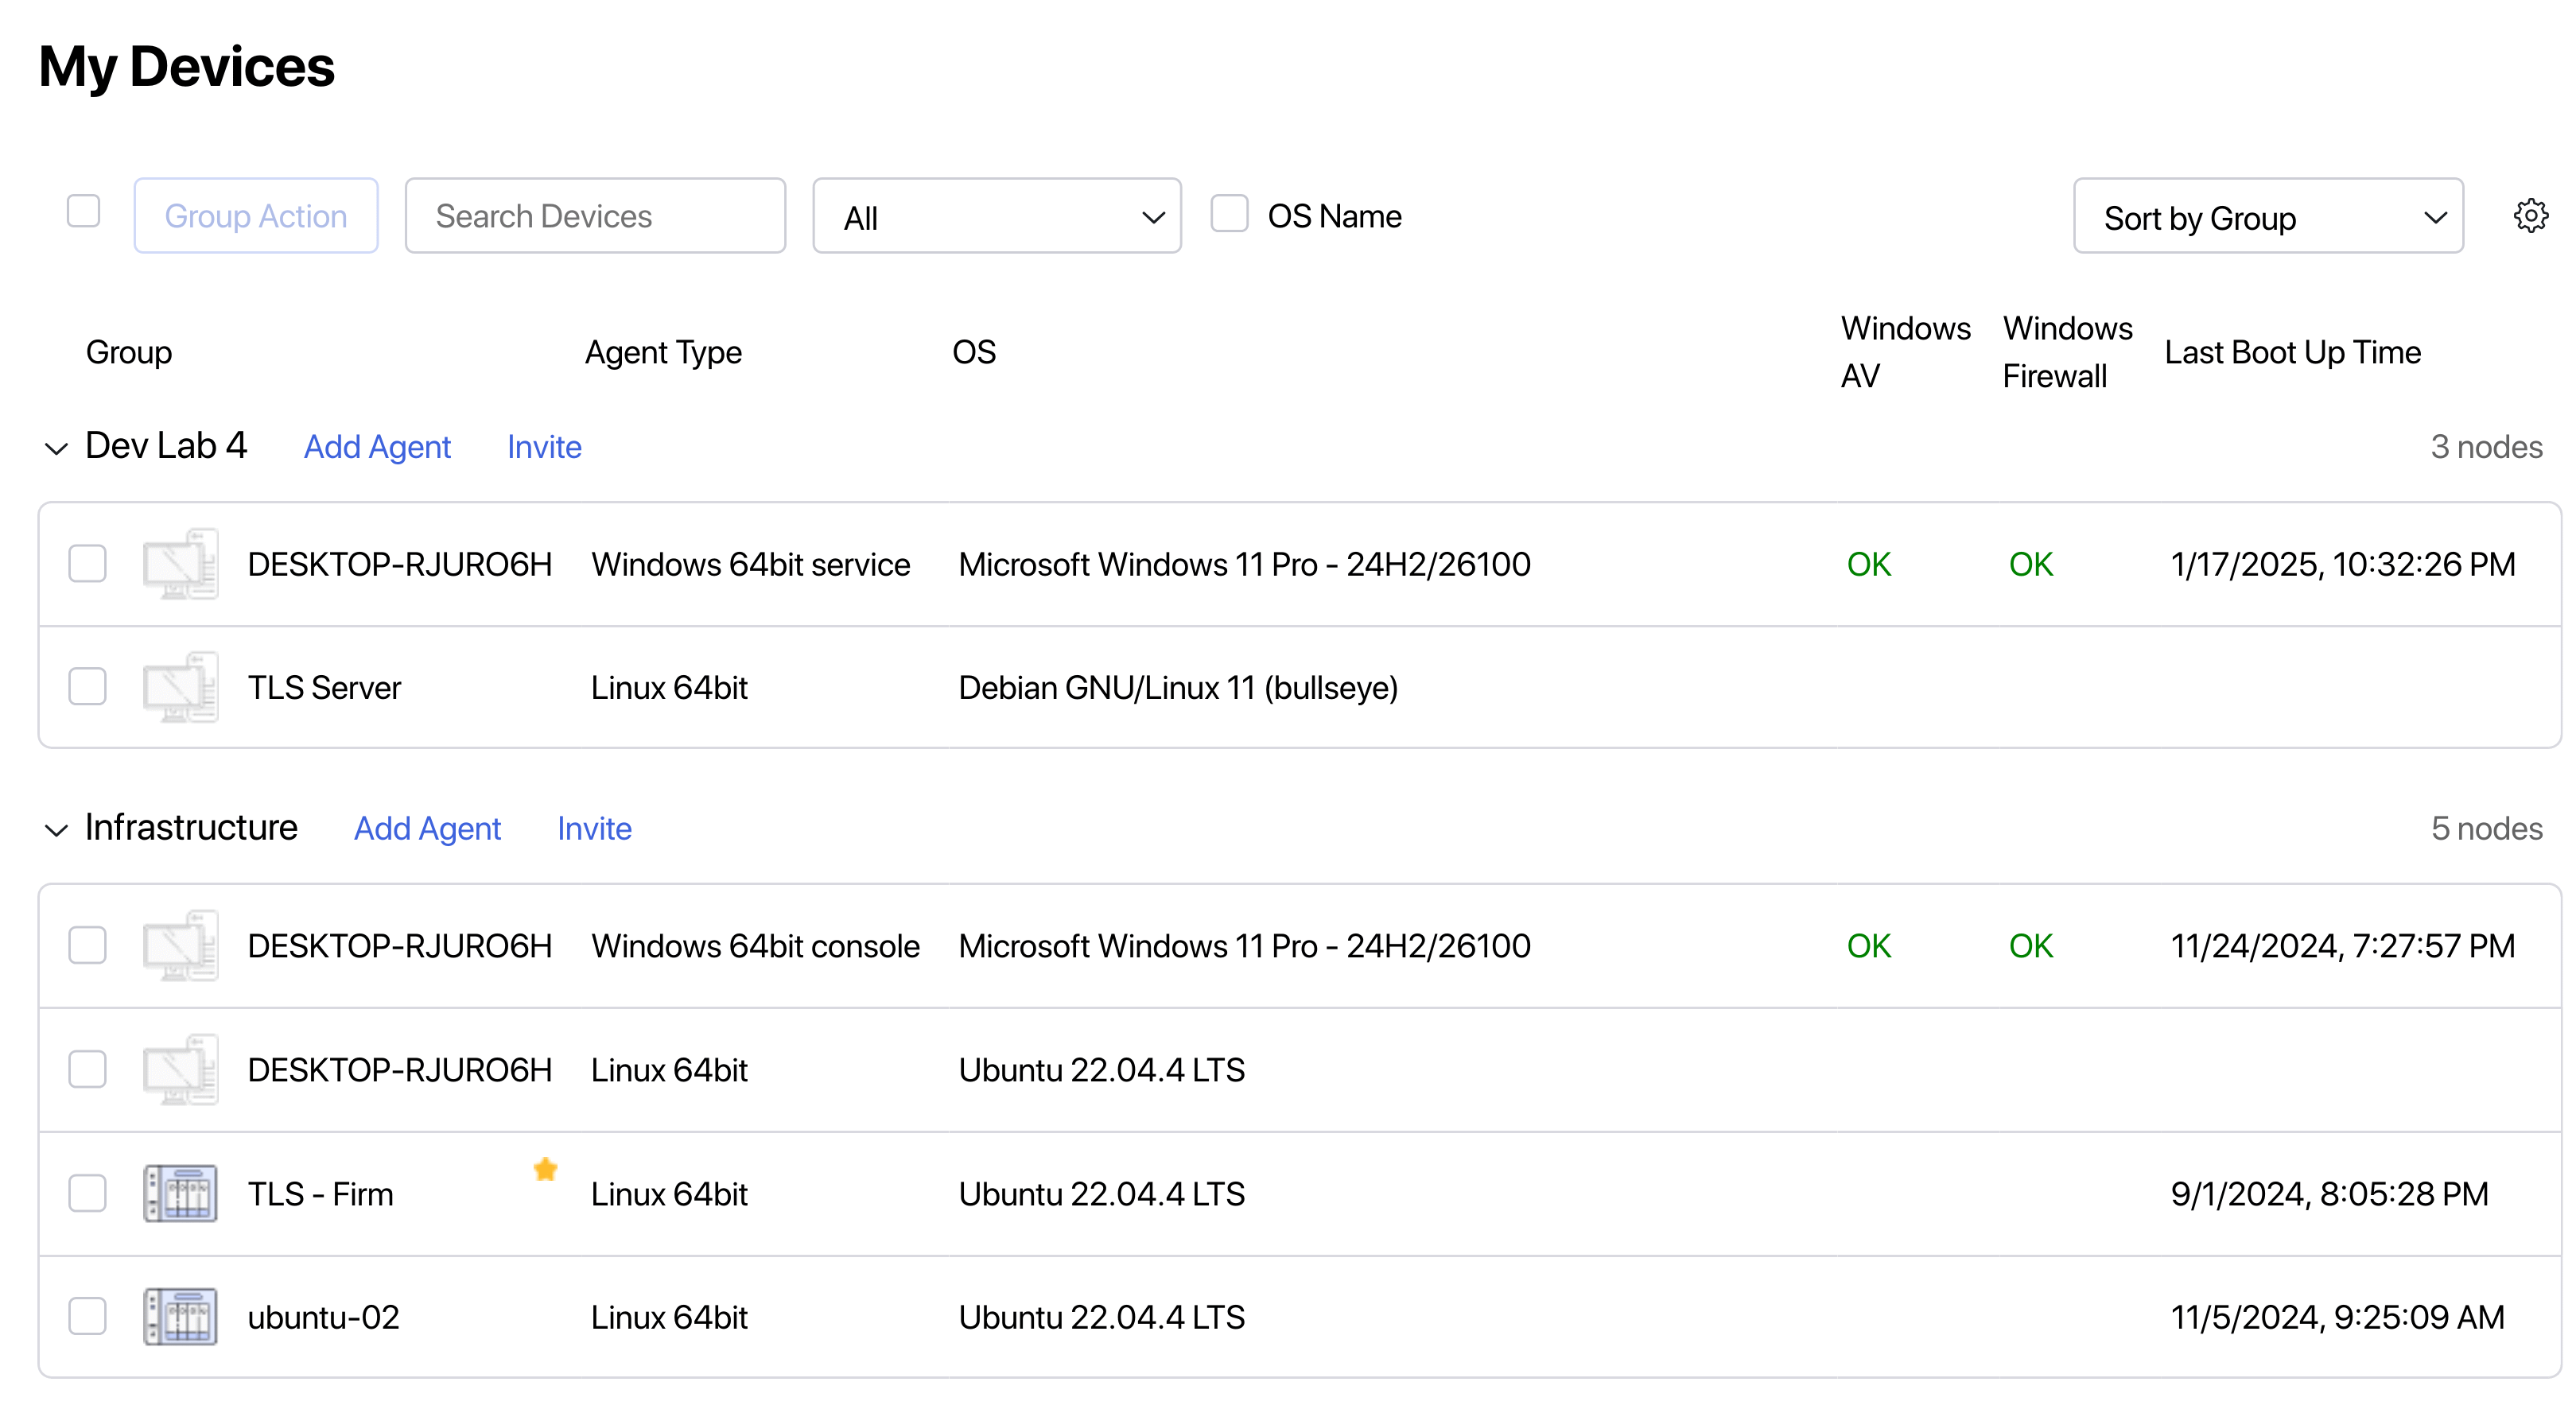This screenshot has height=1409, width=2576.
Task: Tick the select-all devices checkbox
Action: [84, 212]
